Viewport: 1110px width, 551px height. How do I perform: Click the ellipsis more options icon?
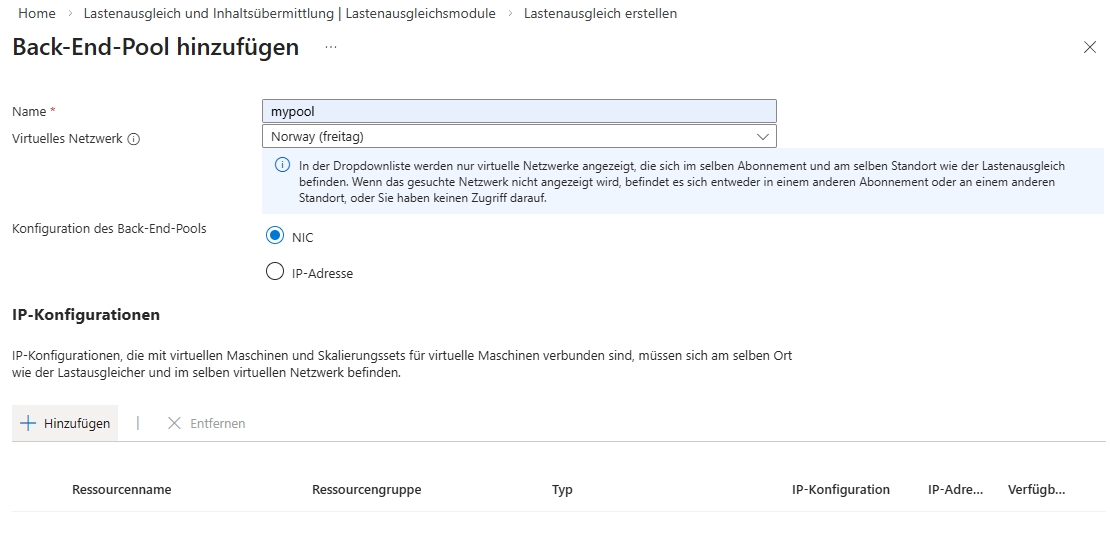point(331,47)
